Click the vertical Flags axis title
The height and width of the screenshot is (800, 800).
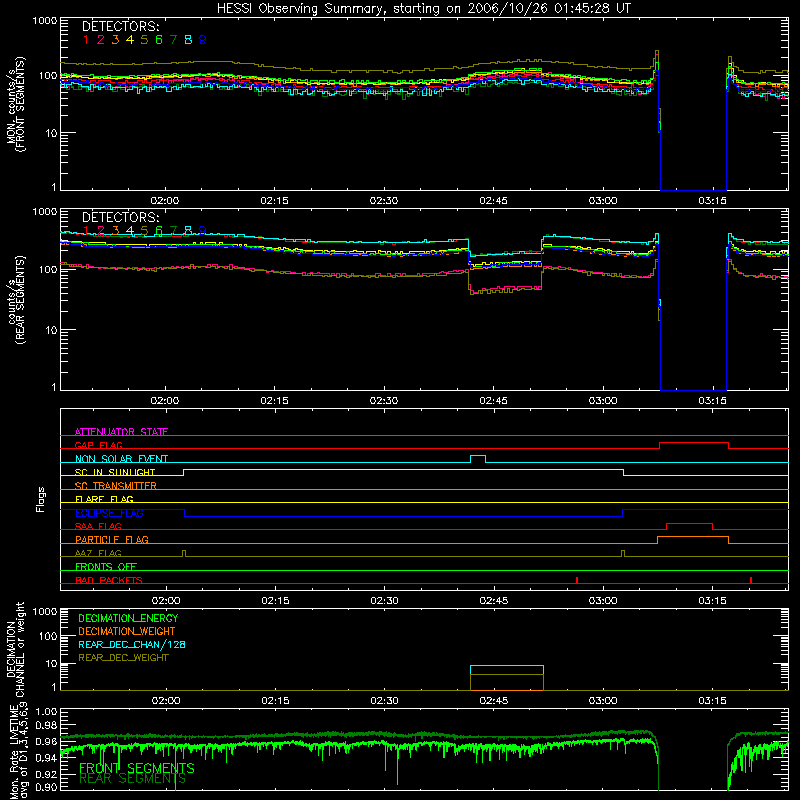pos(41,499)
